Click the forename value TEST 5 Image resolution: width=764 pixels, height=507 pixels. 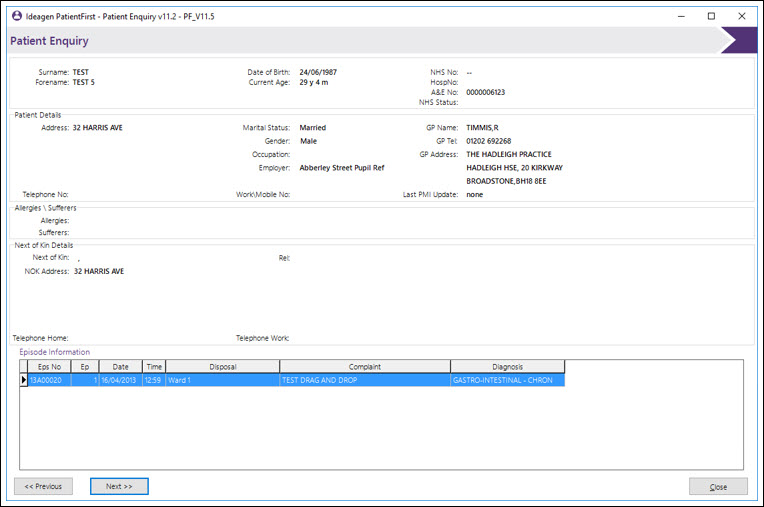[x=83, y=82]
